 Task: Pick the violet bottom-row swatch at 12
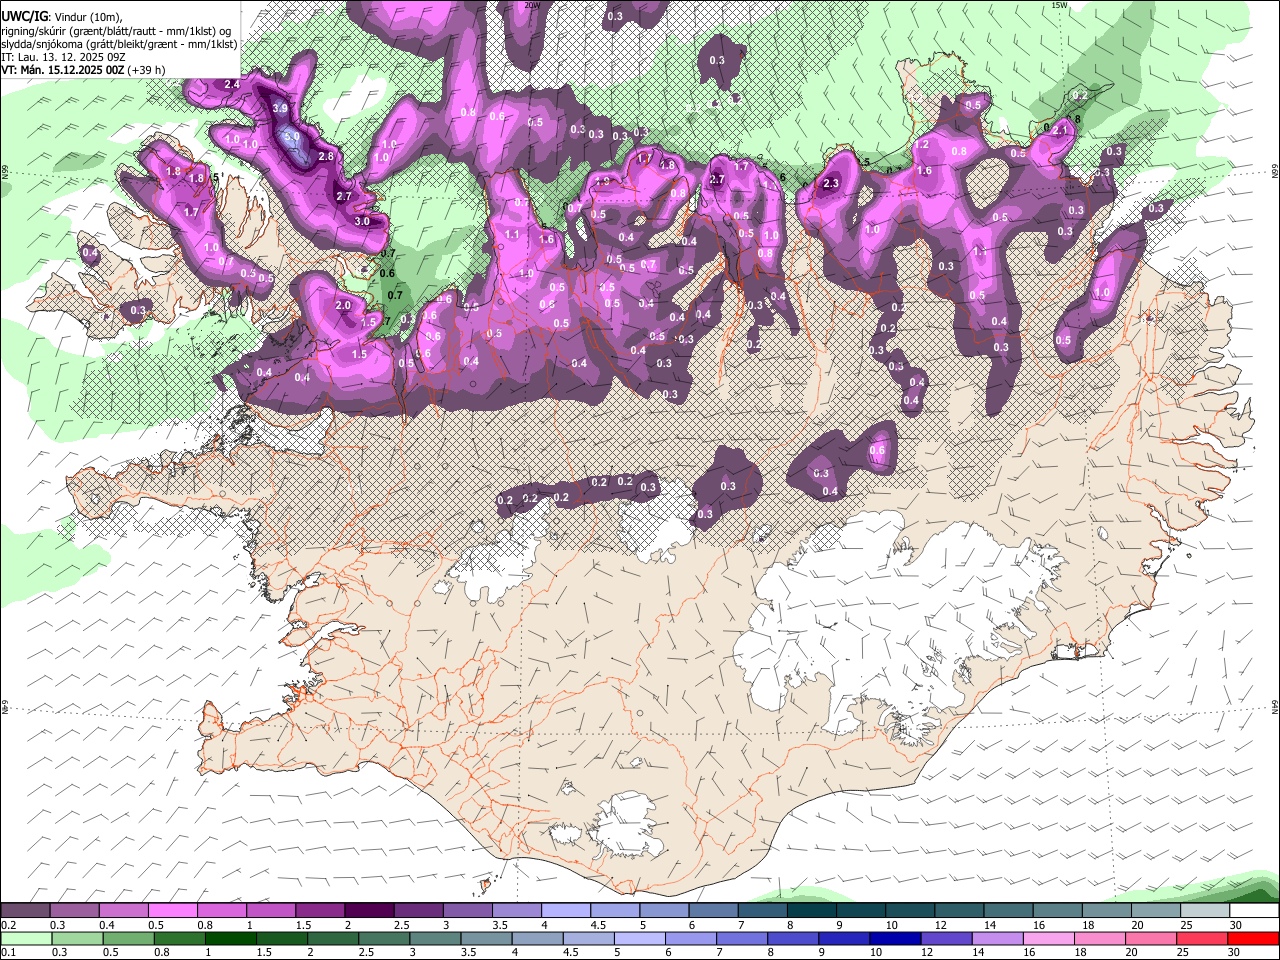click(947, 938)
